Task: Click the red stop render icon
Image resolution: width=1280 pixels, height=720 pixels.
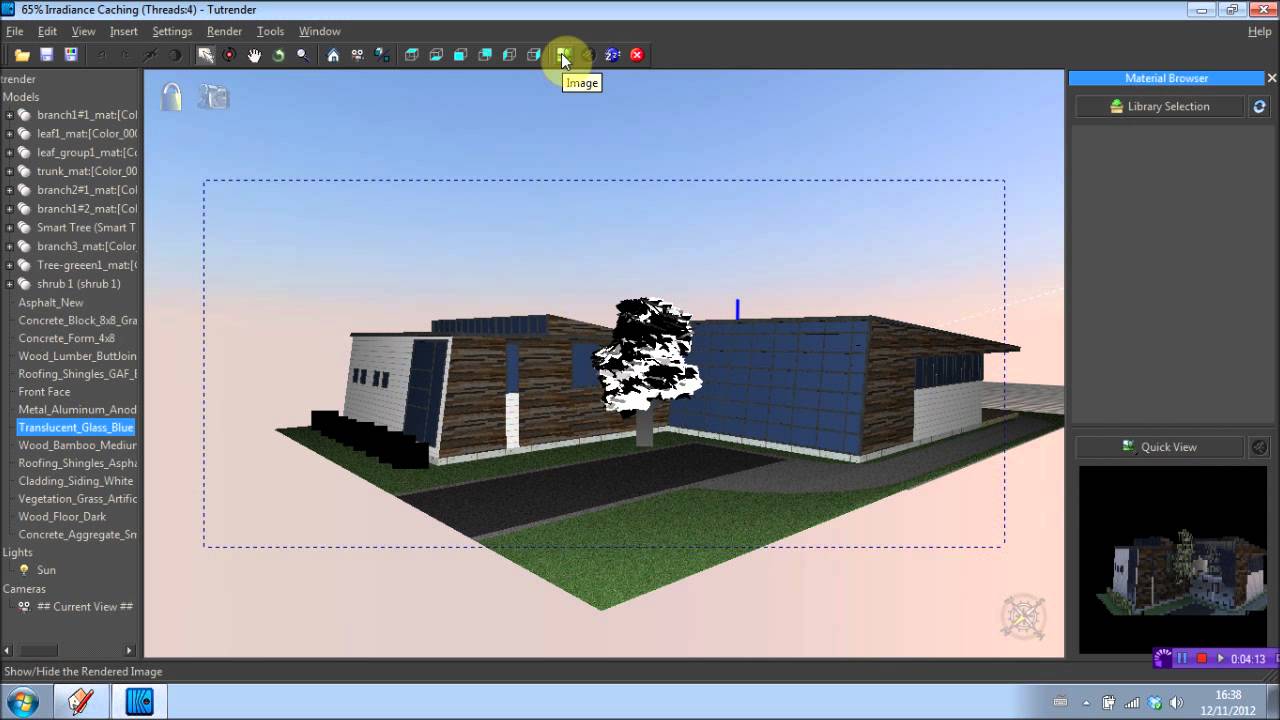Action: (637, 55)
